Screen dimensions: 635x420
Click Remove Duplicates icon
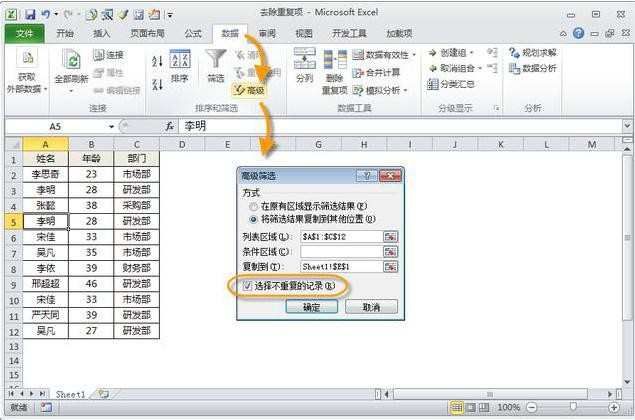click(x=335, y=60)
